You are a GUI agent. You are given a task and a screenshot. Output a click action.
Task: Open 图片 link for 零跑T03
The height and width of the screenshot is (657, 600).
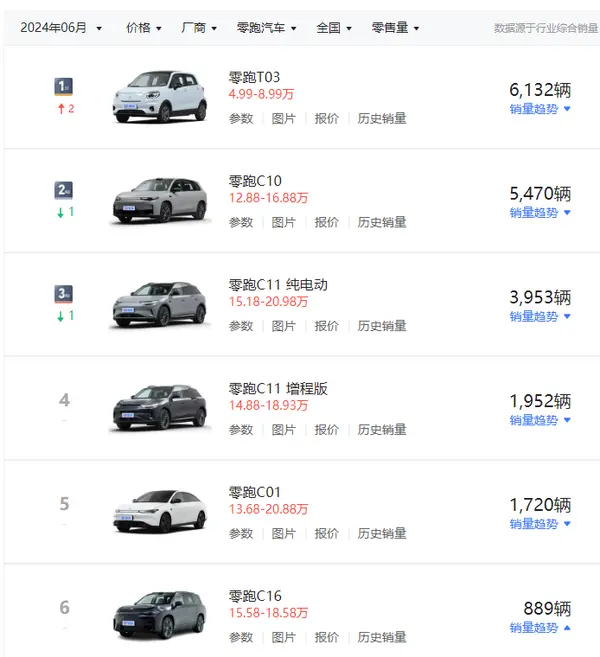tap(284, 119)
